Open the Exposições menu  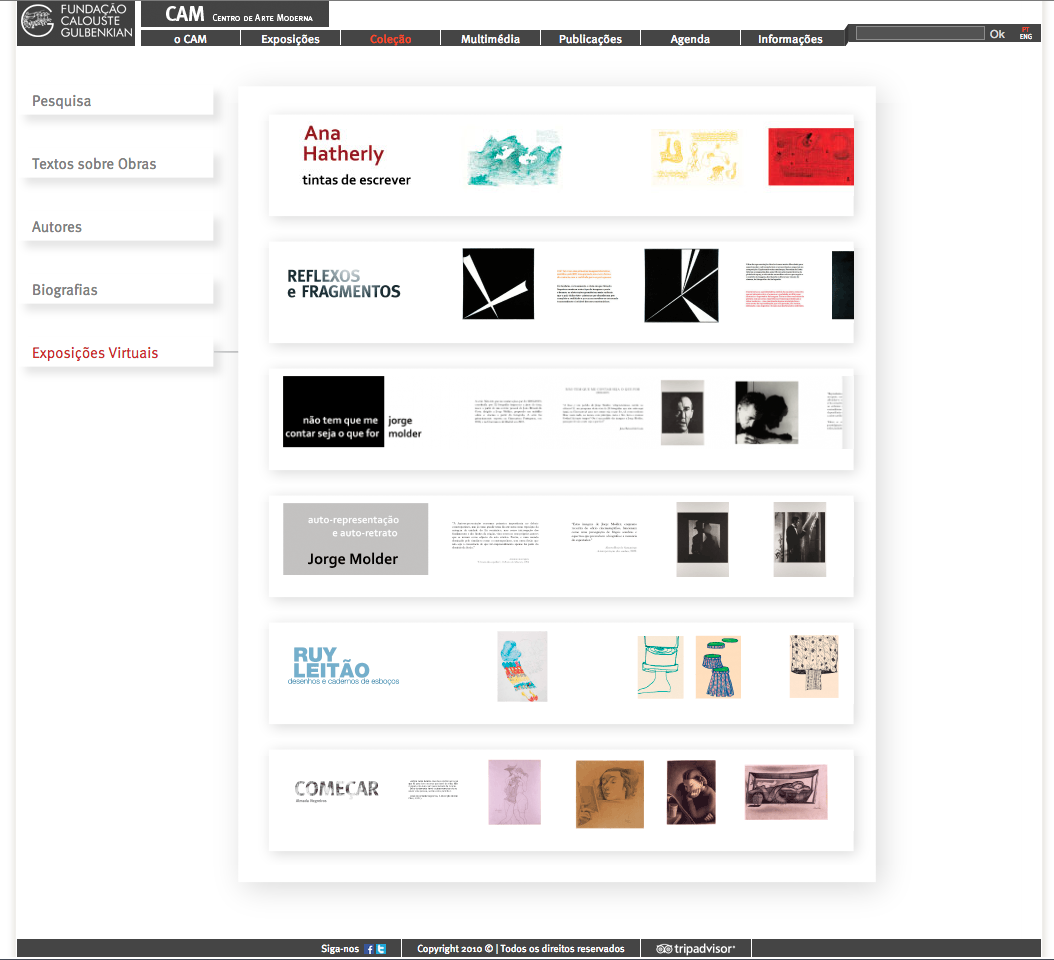[290, 39]
